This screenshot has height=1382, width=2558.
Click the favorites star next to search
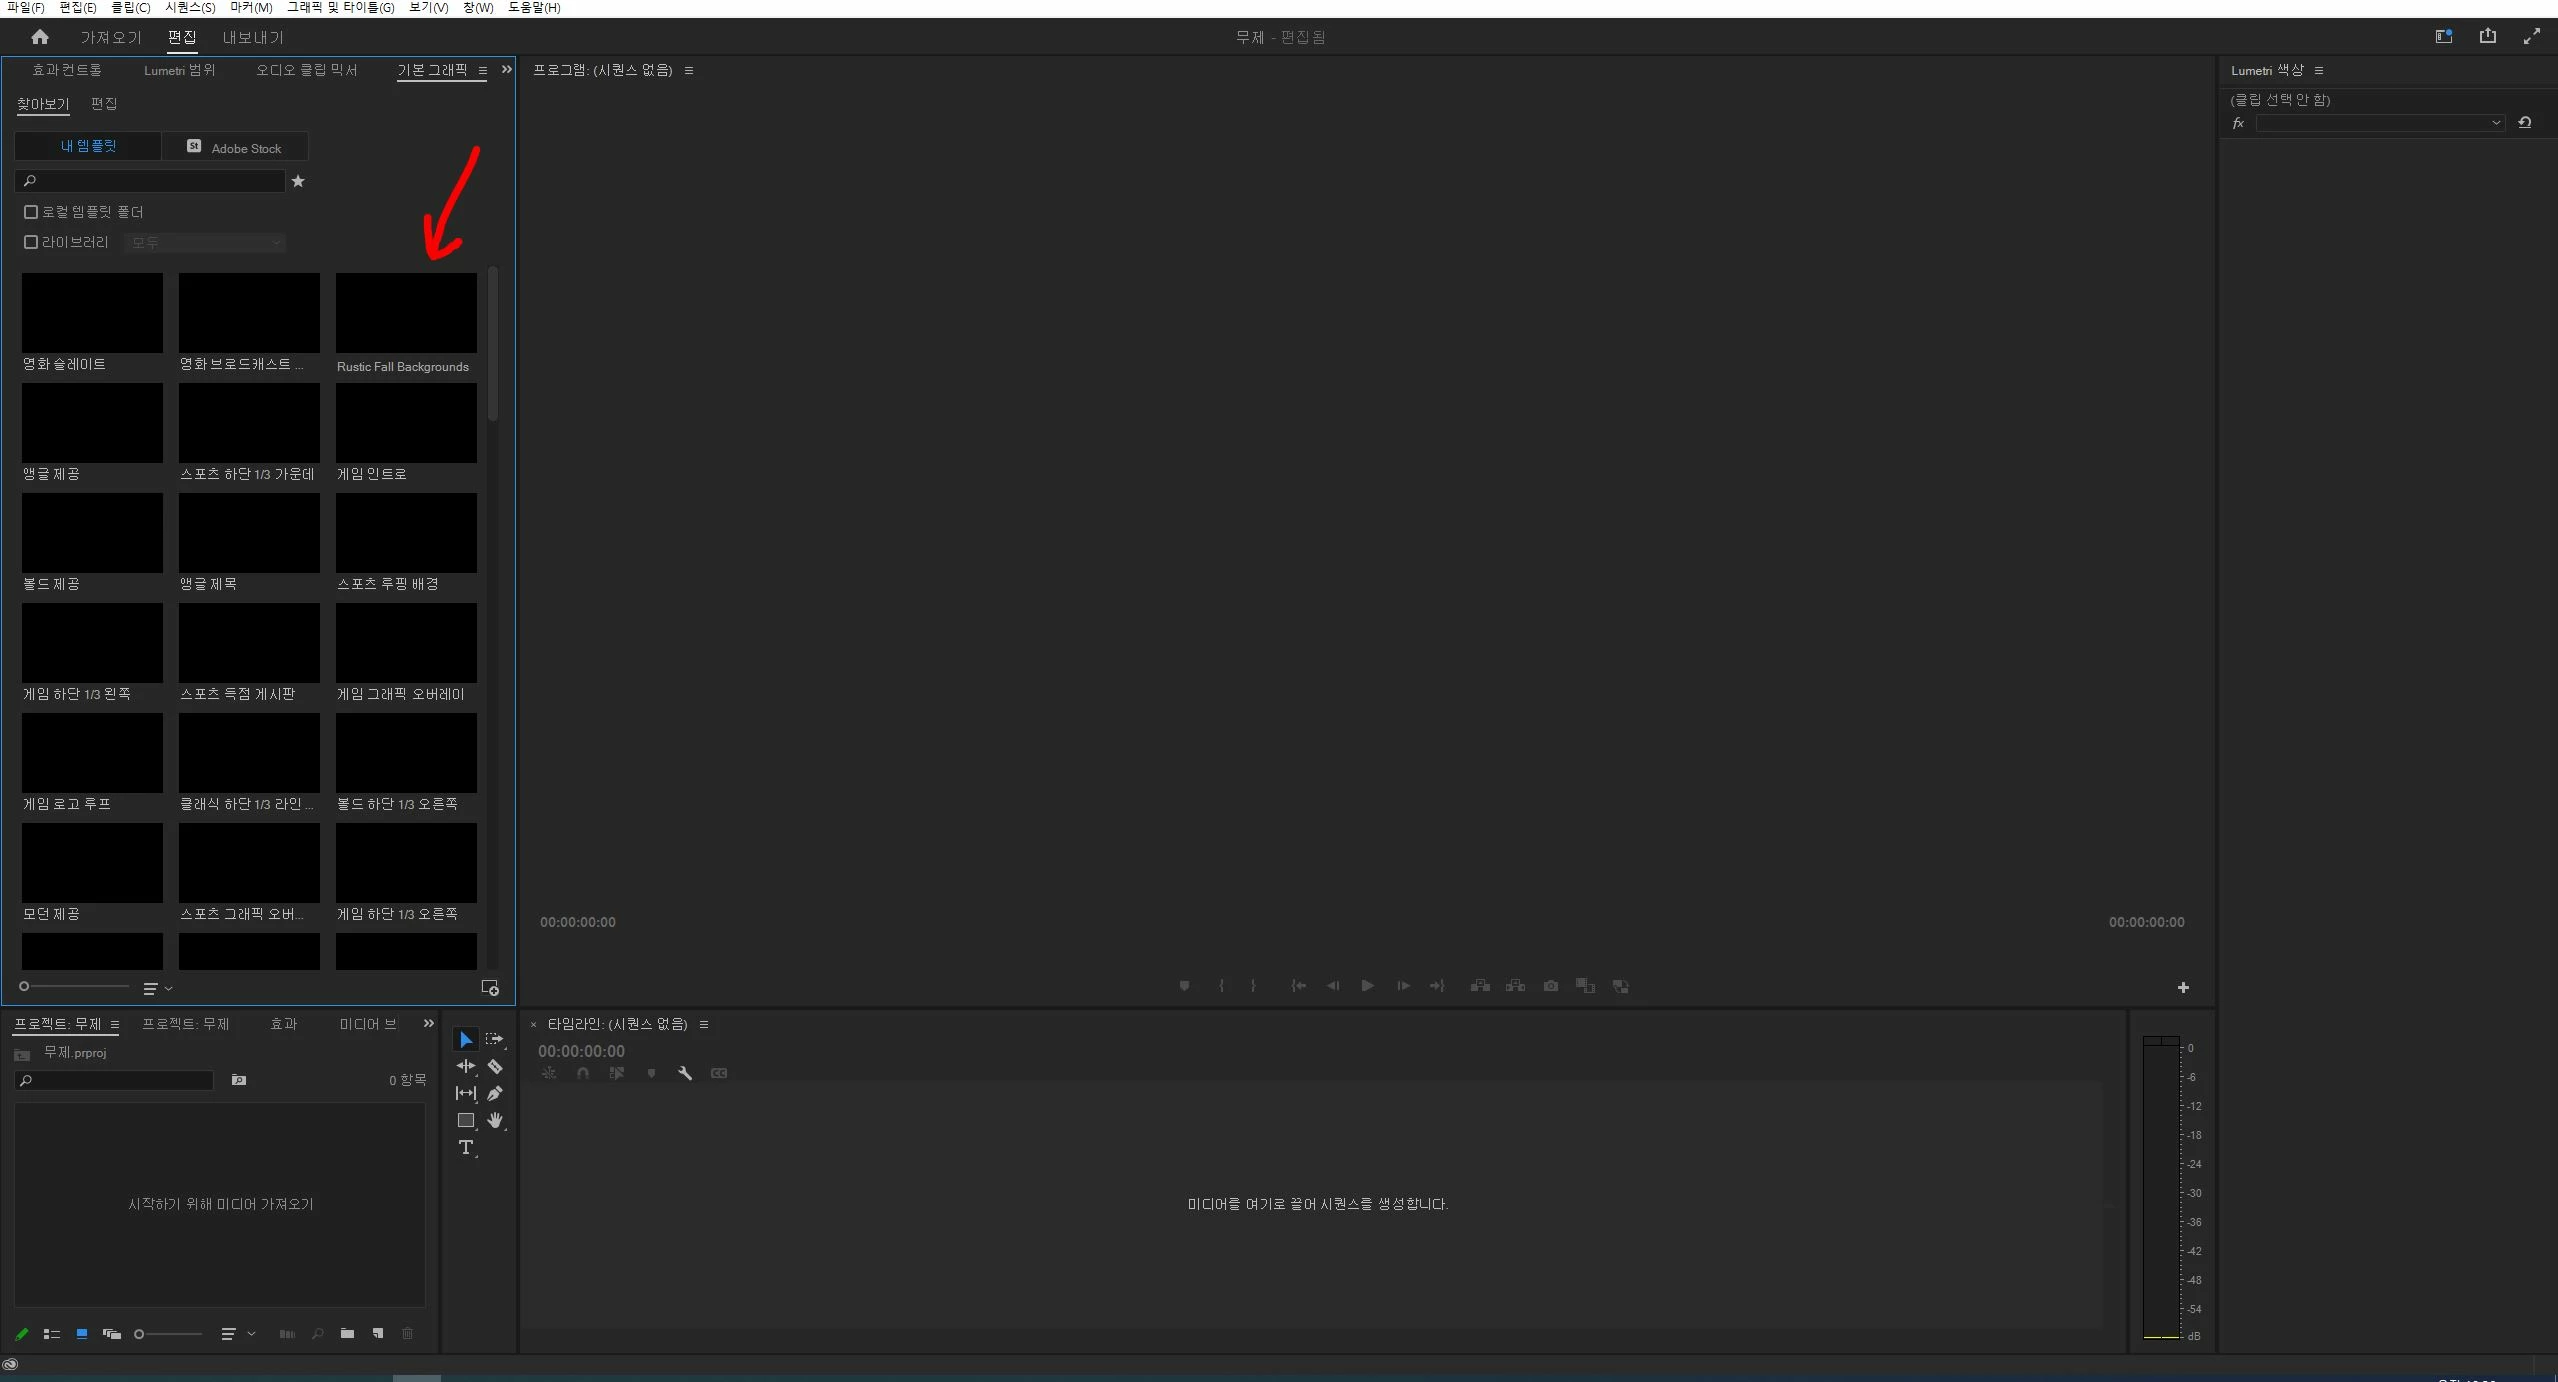[298, 181]
